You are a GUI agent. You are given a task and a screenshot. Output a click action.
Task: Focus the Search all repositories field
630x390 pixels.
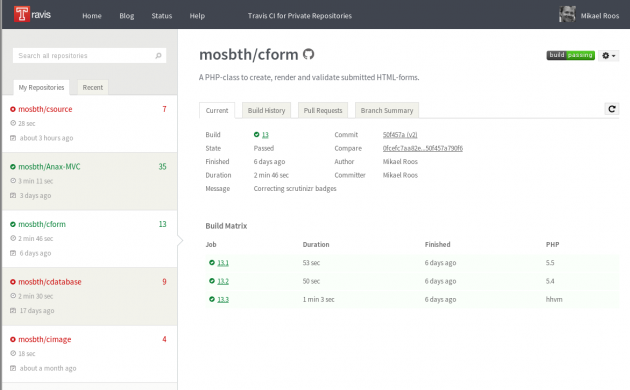(x=89, y=55)
